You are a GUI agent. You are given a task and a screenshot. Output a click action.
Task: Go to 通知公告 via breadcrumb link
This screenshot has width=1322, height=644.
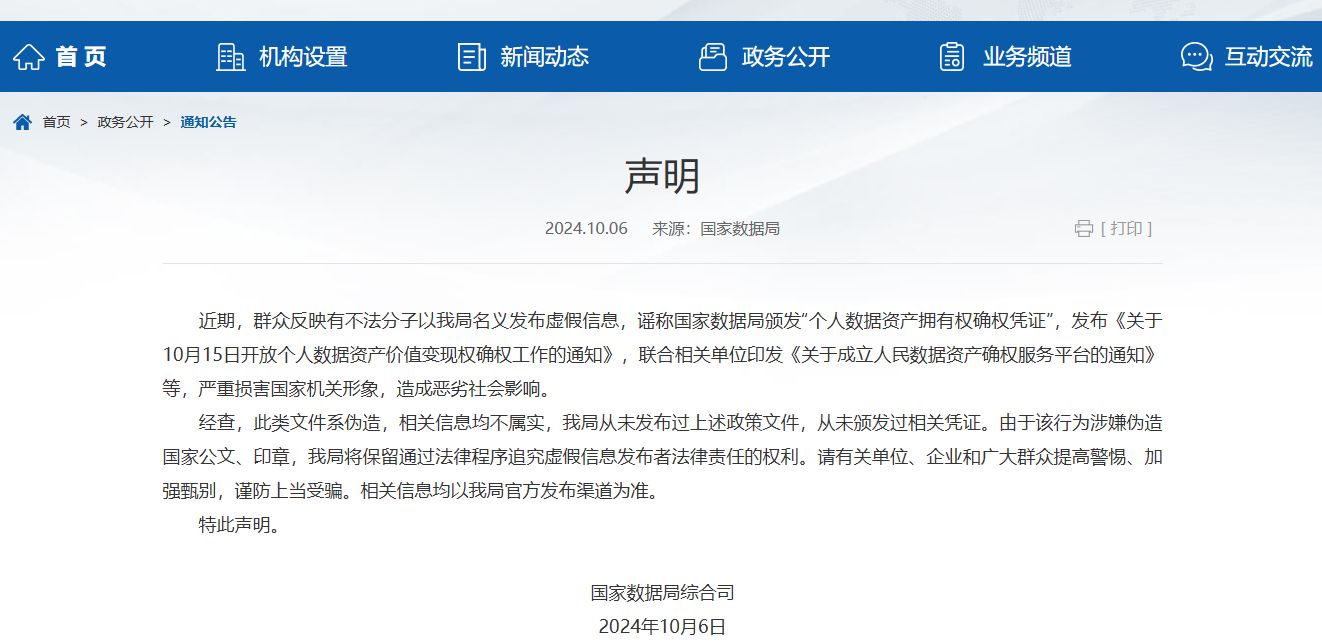[x=208, y=122]
